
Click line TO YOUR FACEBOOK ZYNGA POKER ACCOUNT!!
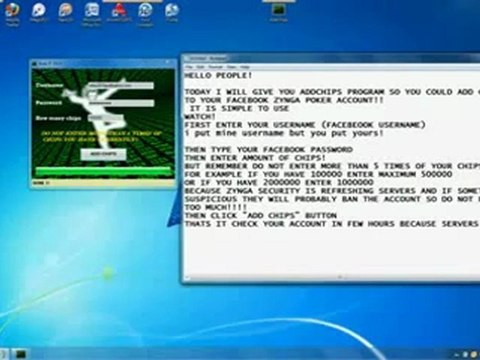pos(284,100)
